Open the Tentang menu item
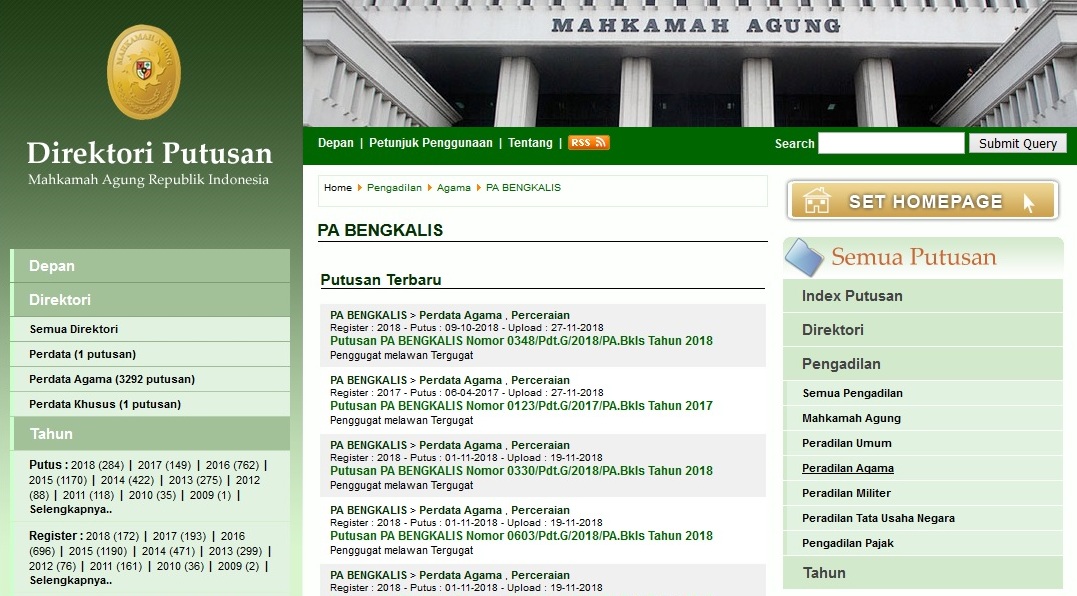This screenshot has height=596, width=1077. pos(530,142)
